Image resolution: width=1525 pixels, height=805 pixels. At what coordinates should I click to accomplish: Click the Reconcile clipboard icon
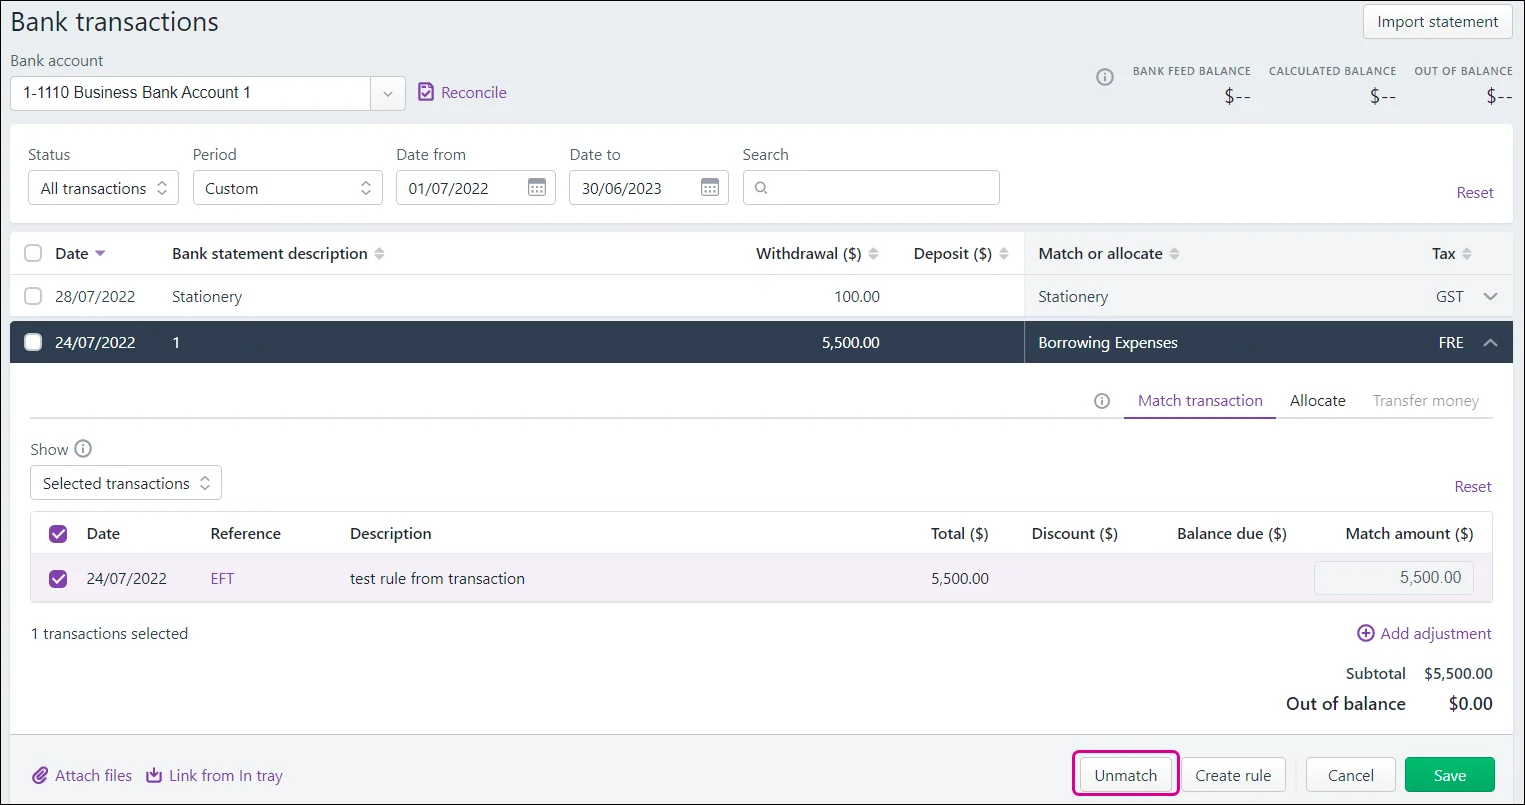(426, 92)
